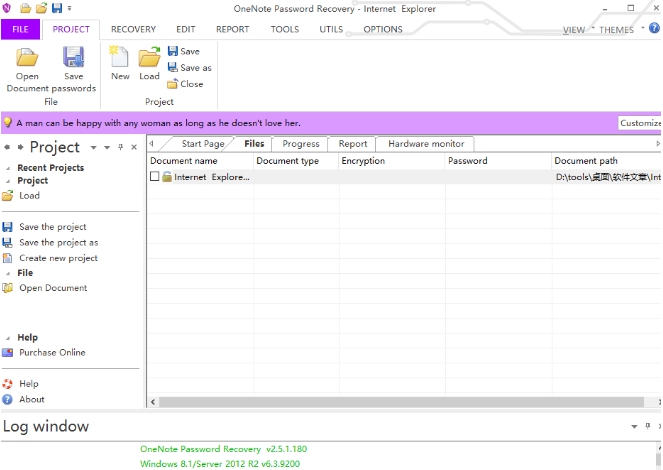
Task: Click Load in Project sidebar
Action: [29, 196]
